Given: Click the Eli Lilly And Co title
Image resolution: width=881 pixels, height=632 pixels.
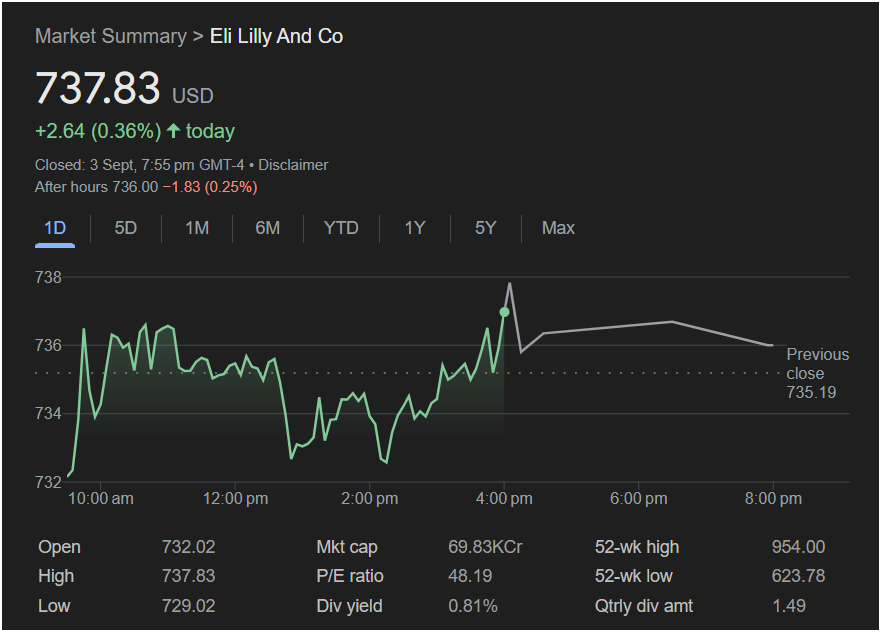Looking at the screenshot, I should 276,36.
